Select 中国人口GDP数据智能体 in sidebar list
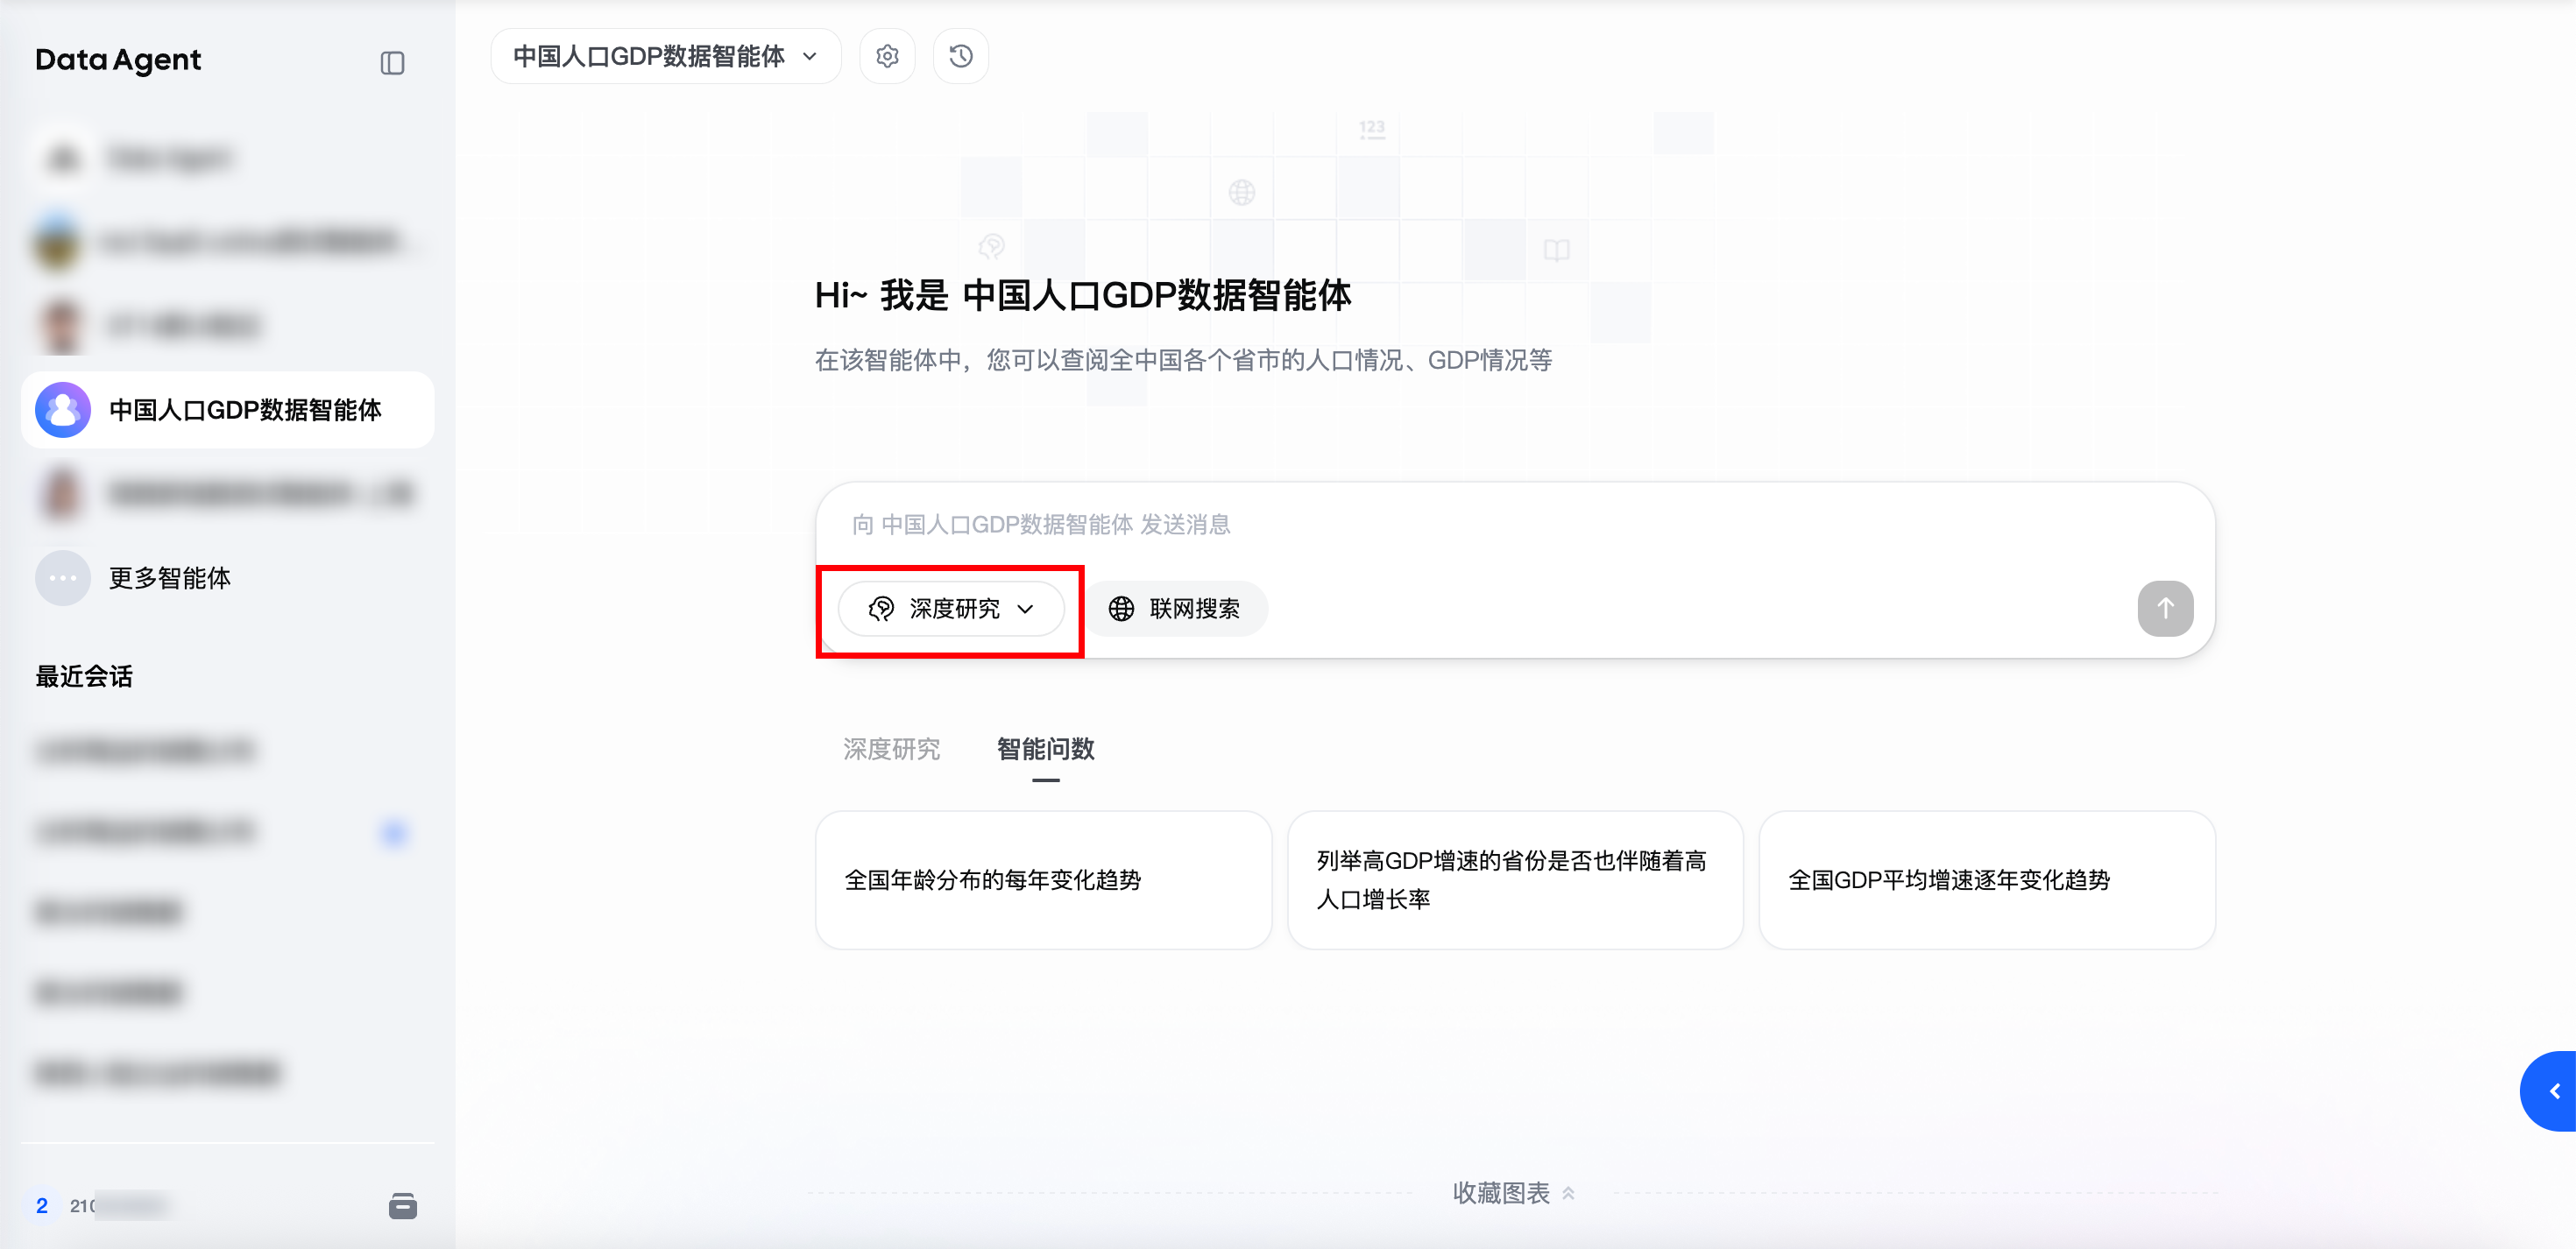Viewport: 2576px width, 1249px height. (245, 410)
